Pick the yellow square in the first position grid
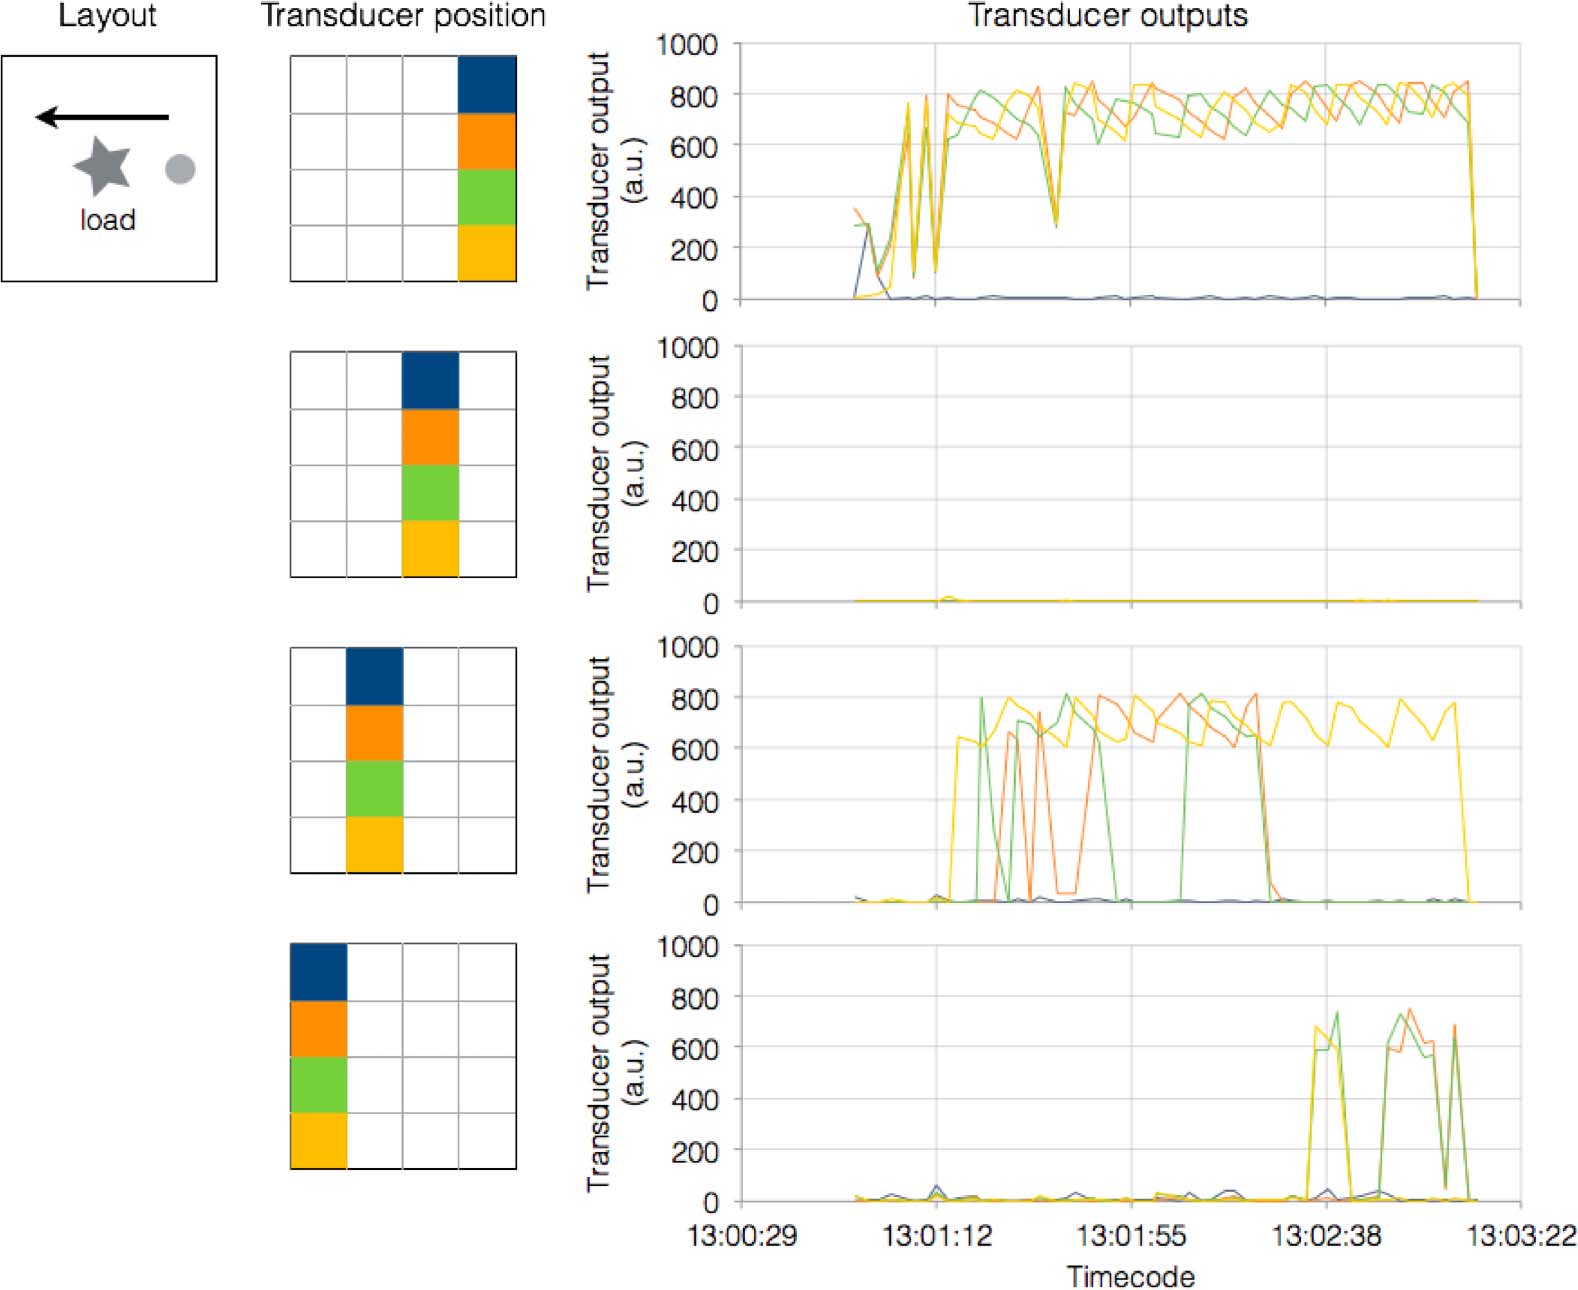 [x=488, y=253]
